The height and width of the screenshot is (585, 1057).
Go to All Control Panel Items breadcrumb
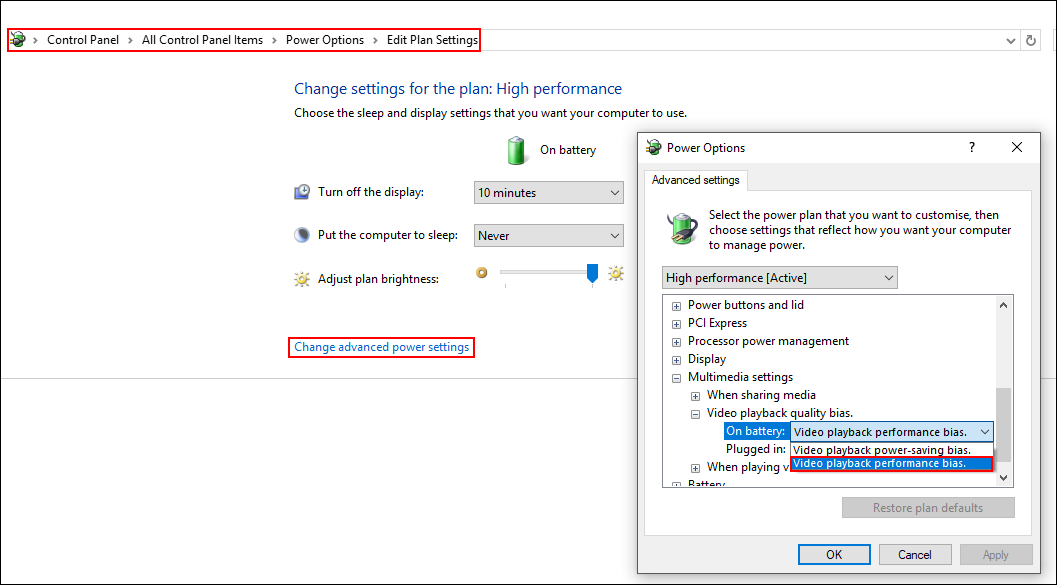pyautogui.click(x=202, y=40)
